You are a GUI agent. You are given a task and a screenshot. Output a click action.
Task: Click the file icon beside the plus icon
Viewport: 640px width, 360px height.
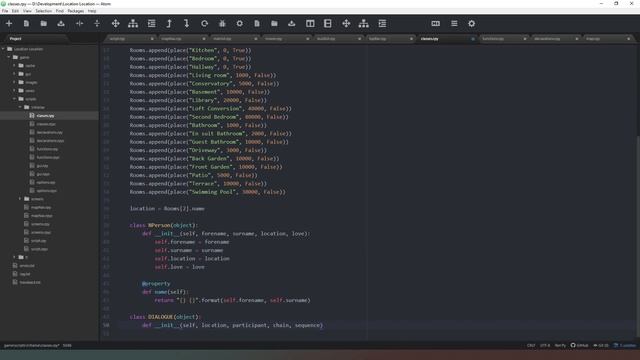click(27, 24)
